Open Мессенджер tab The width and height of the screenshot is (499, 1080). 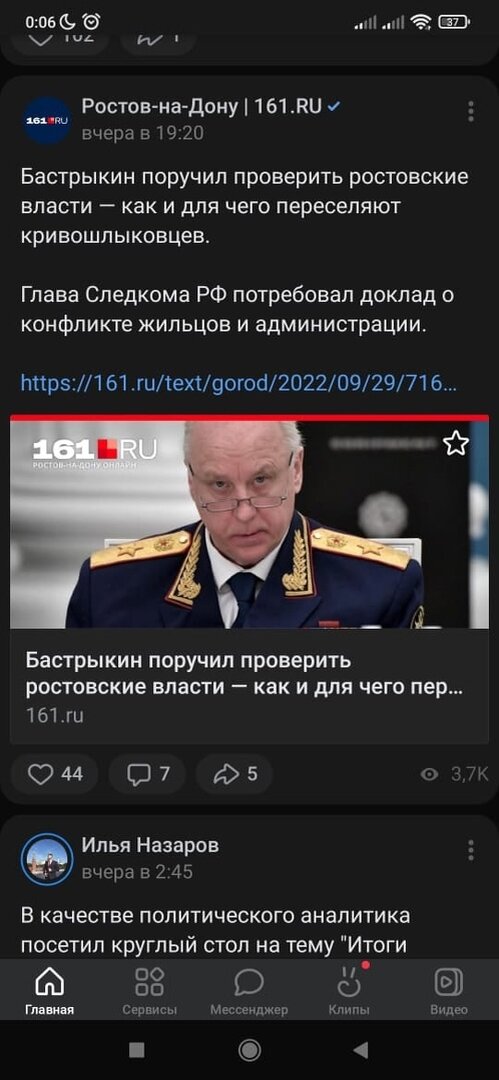click(249, 991)
